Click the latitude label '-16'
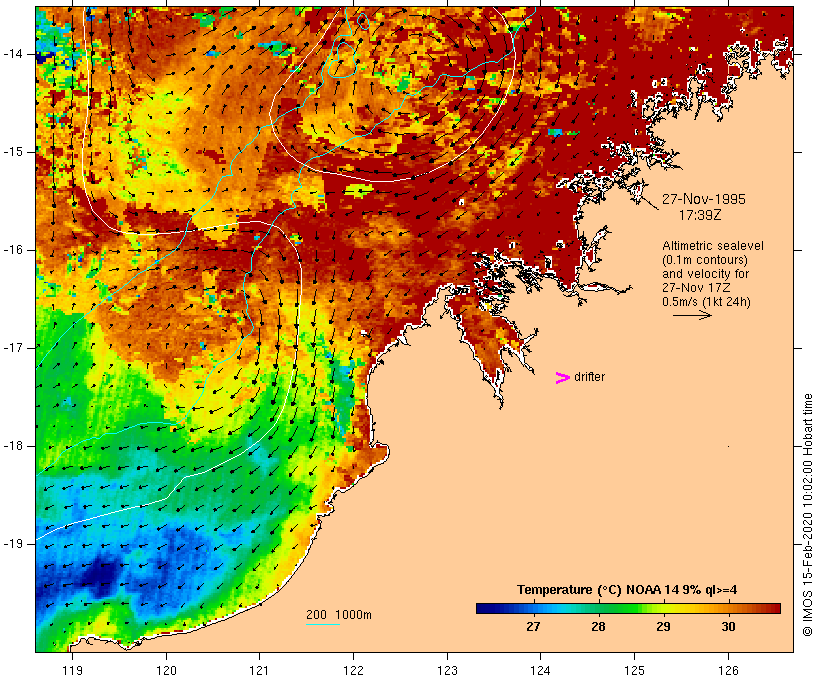The width and height of the screenshot is (820, 680). pos(12,250)
